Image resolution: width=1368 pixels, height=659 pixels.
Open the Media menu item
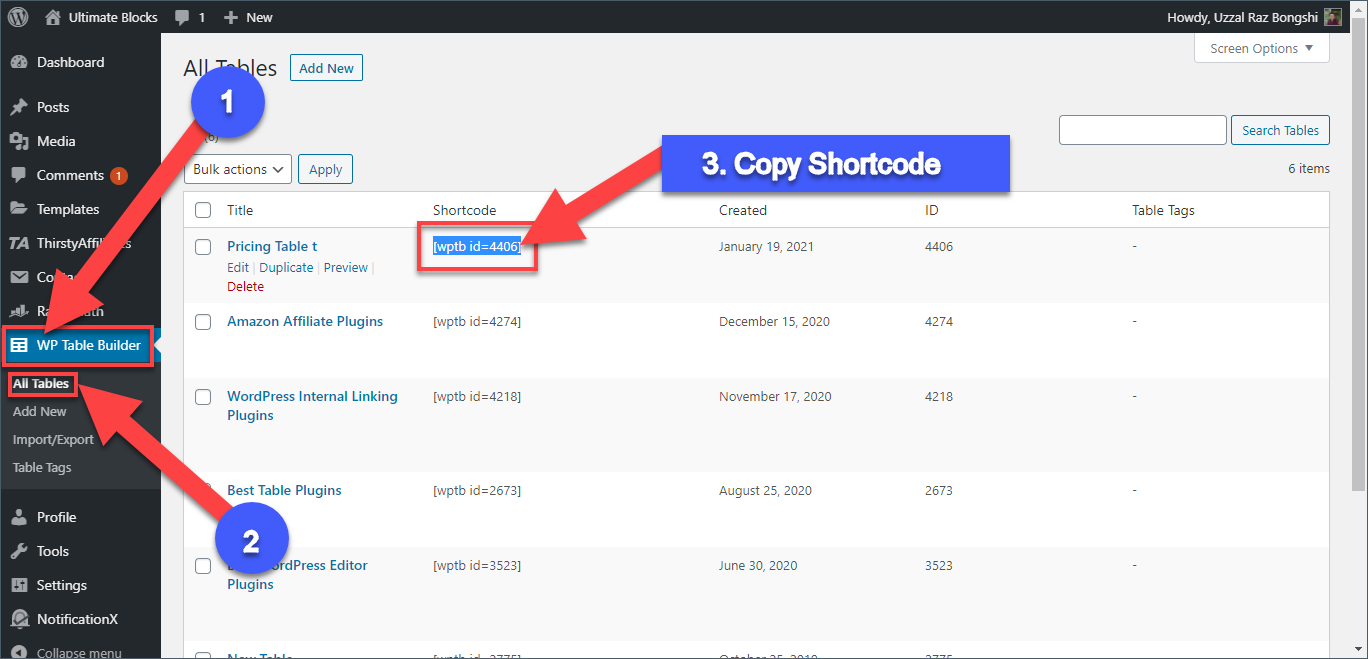click(x=56, y=141)
